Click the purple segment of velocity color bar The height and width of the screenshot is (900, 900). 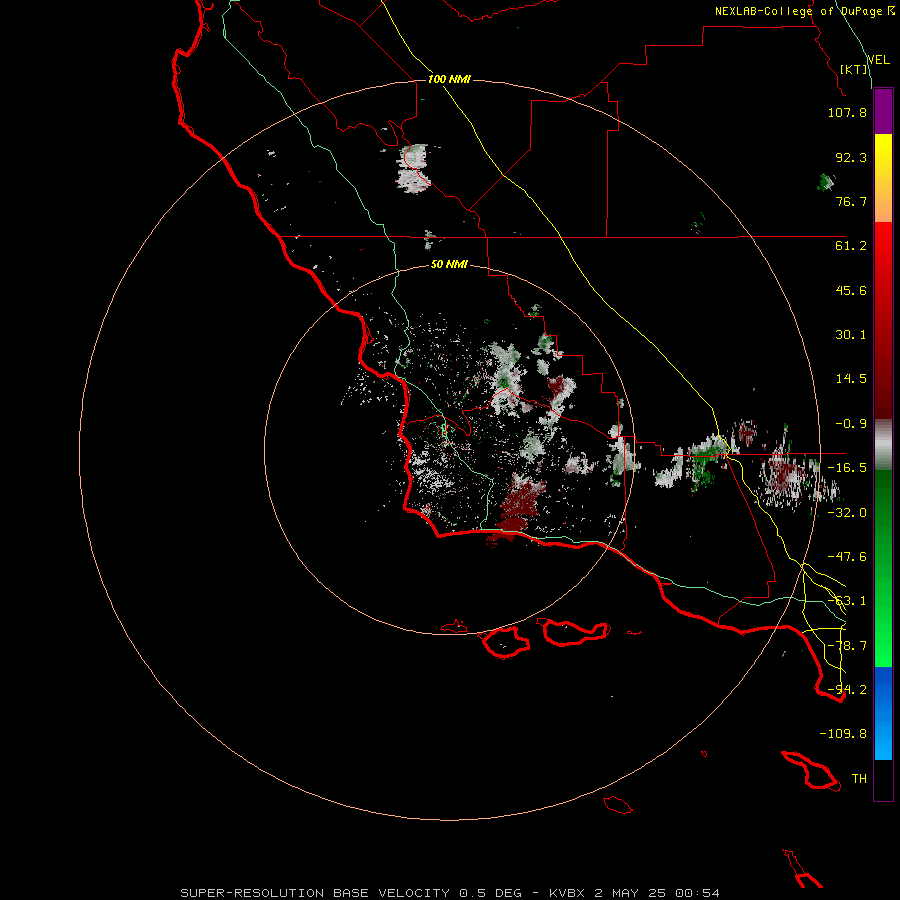tap(883, 111)
